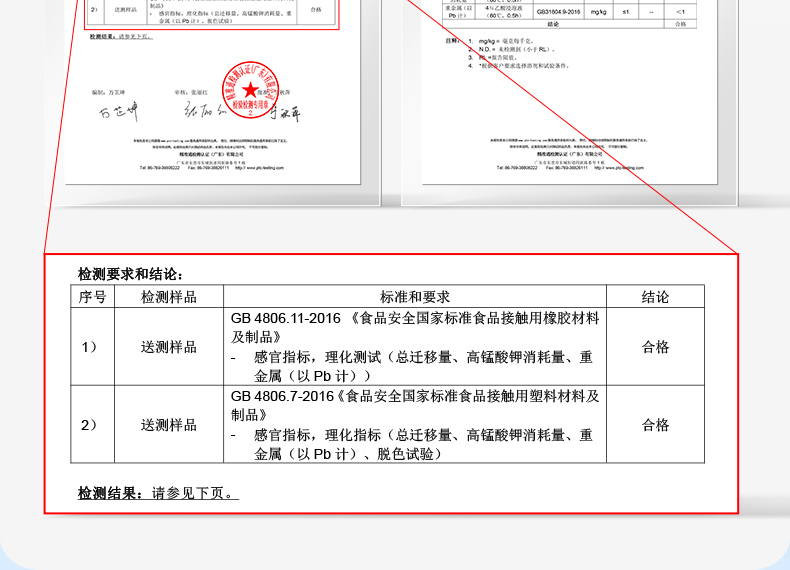Click '合格' conclusion for row 2 in enlarged table
790x570 pixels.
pos(655,425)
